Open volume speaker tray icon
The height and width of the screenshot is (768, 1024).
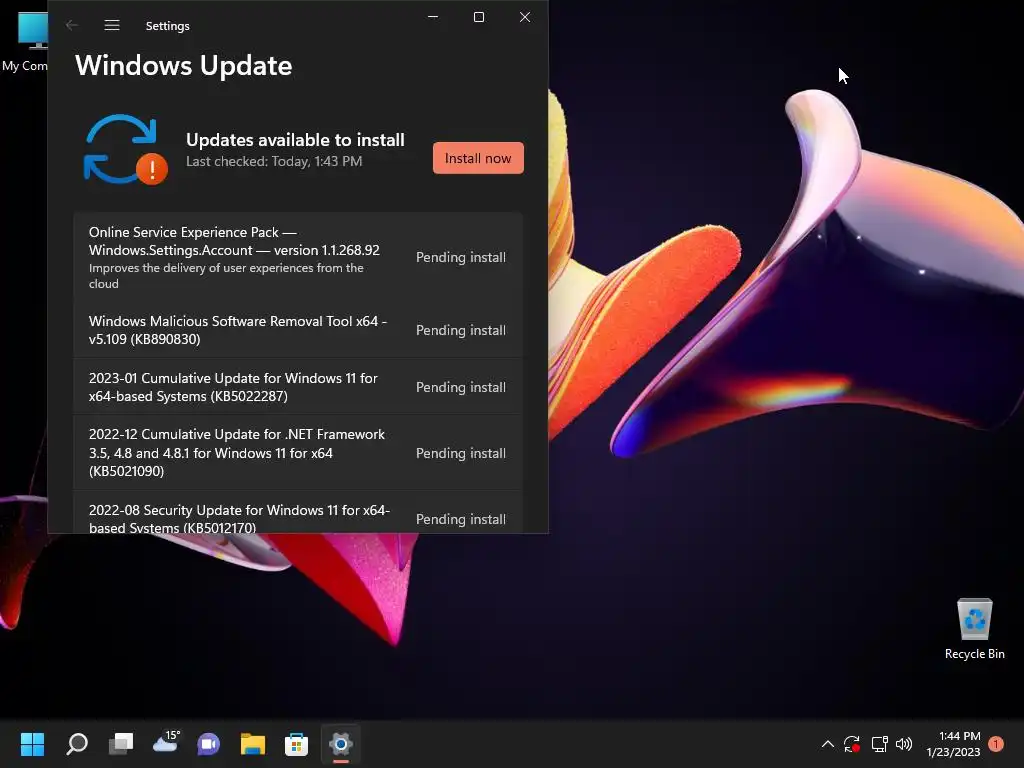click(x=904, y=744)
